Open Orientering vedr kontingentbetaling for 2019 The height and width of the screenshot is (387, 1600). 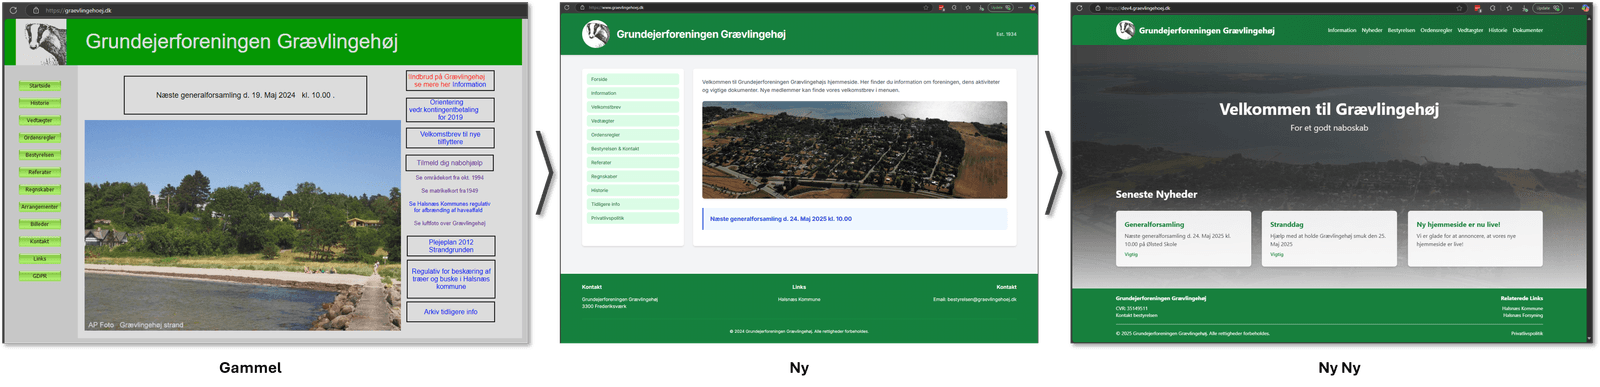pos(450,110)
